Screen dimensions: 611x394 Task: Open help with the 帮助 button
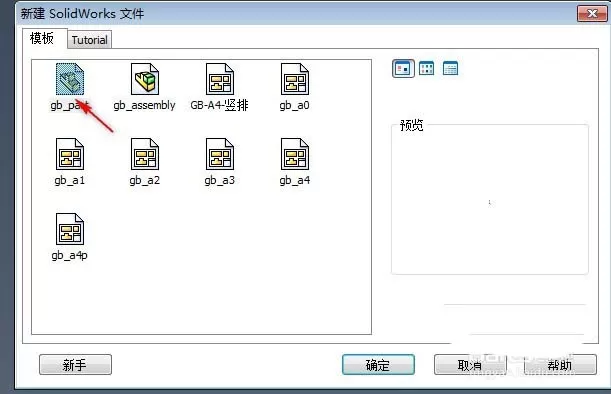pos(560,365)
